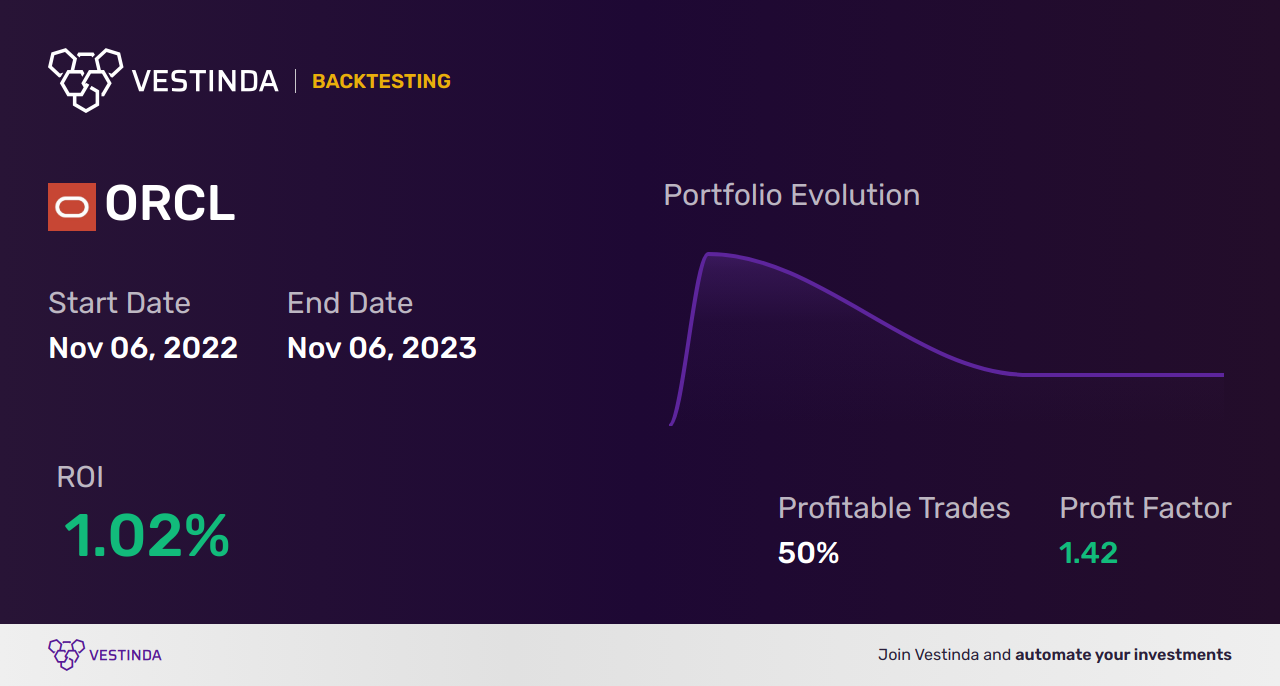Click the Profitable Trades label

[894, 508]
